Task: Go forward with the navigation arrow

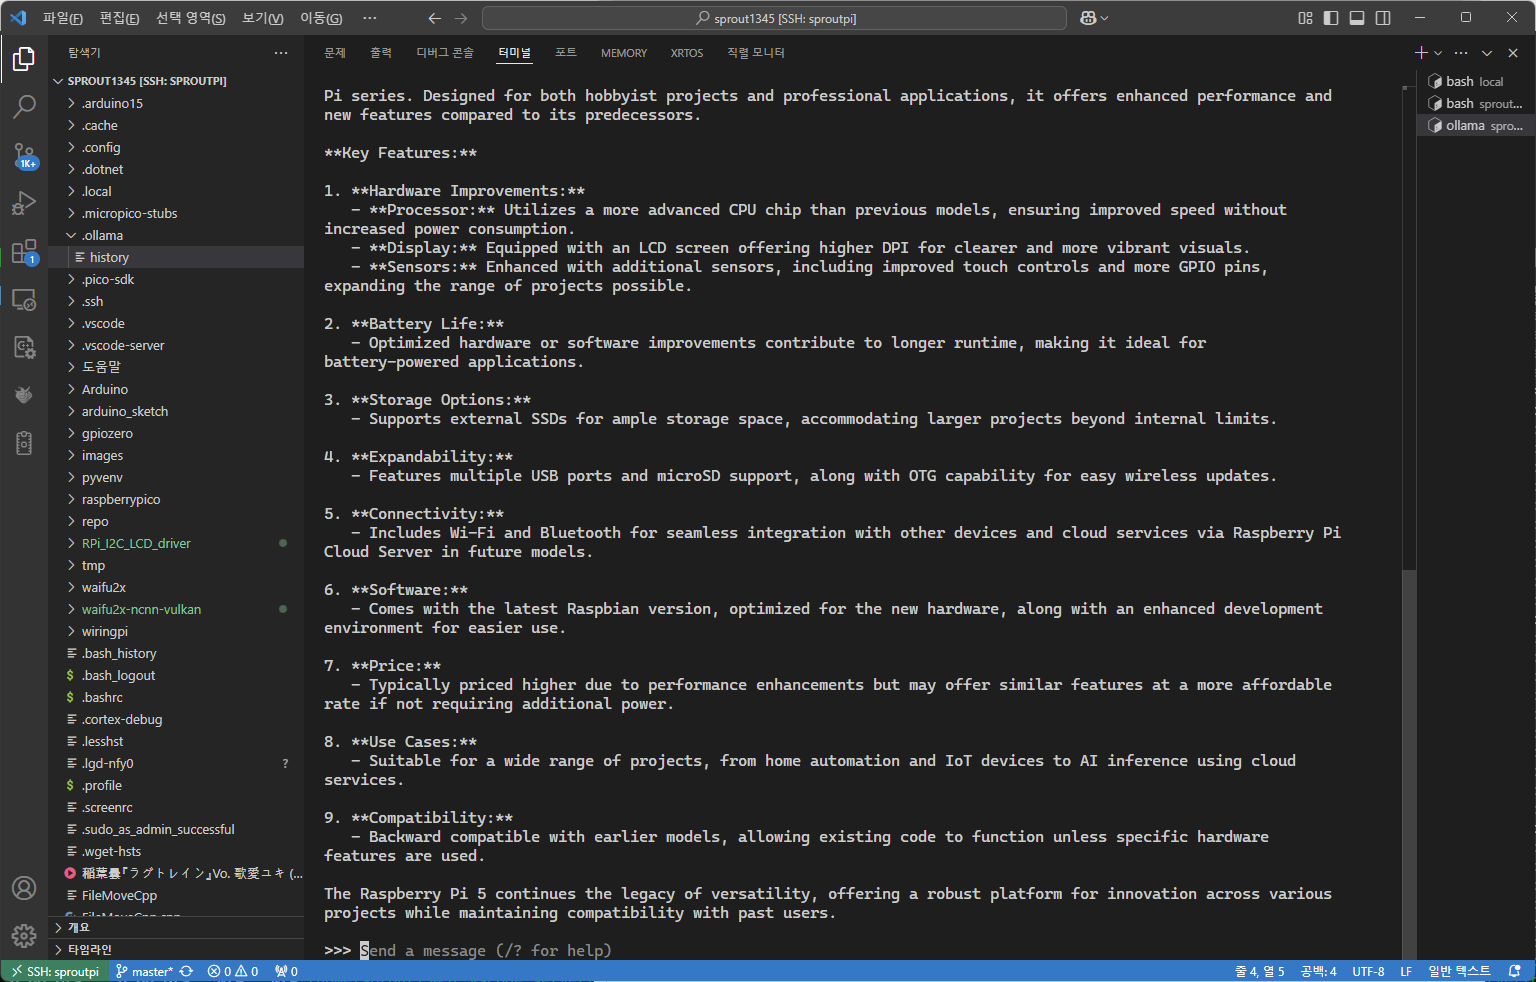Action: (461, 18)
